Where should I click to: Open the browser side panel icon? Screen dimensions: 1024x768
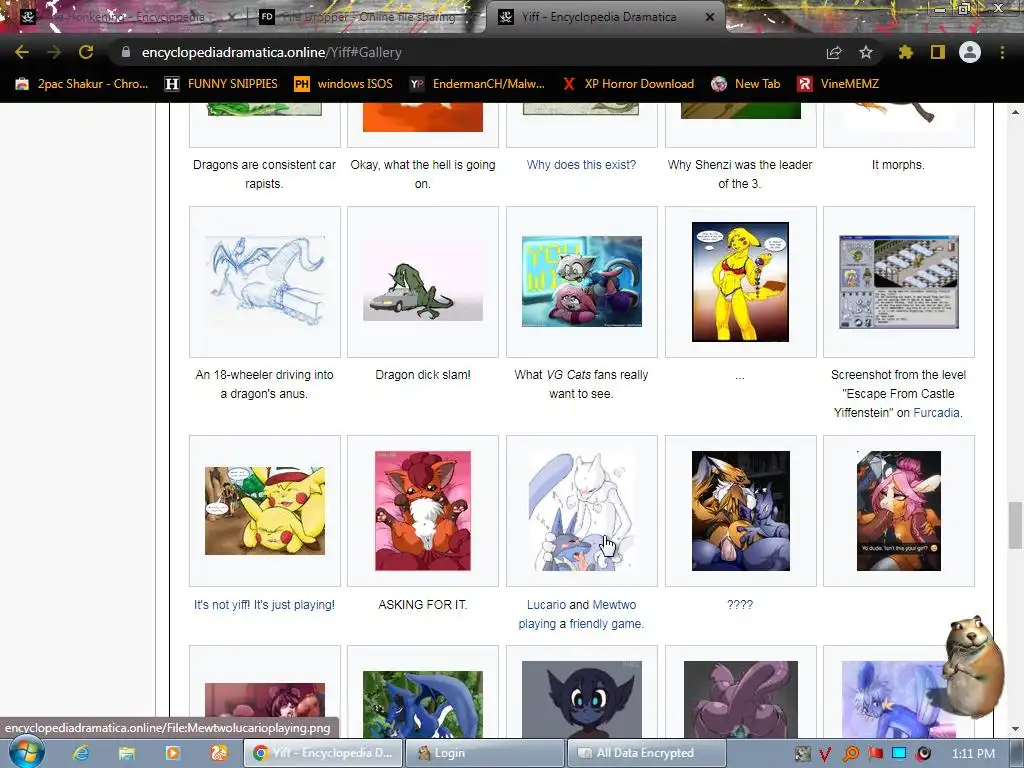[938, 52]
